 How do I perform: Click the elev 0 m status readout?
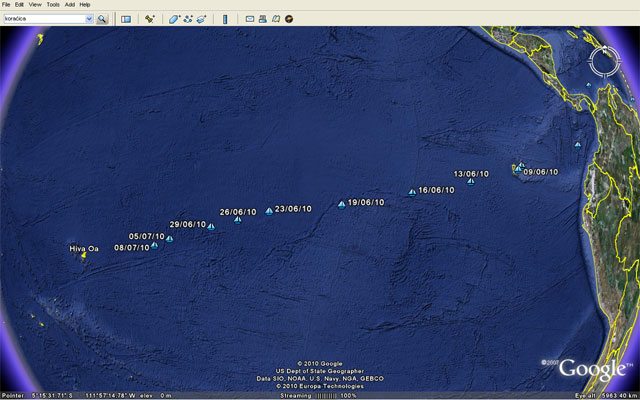(156, 396)
